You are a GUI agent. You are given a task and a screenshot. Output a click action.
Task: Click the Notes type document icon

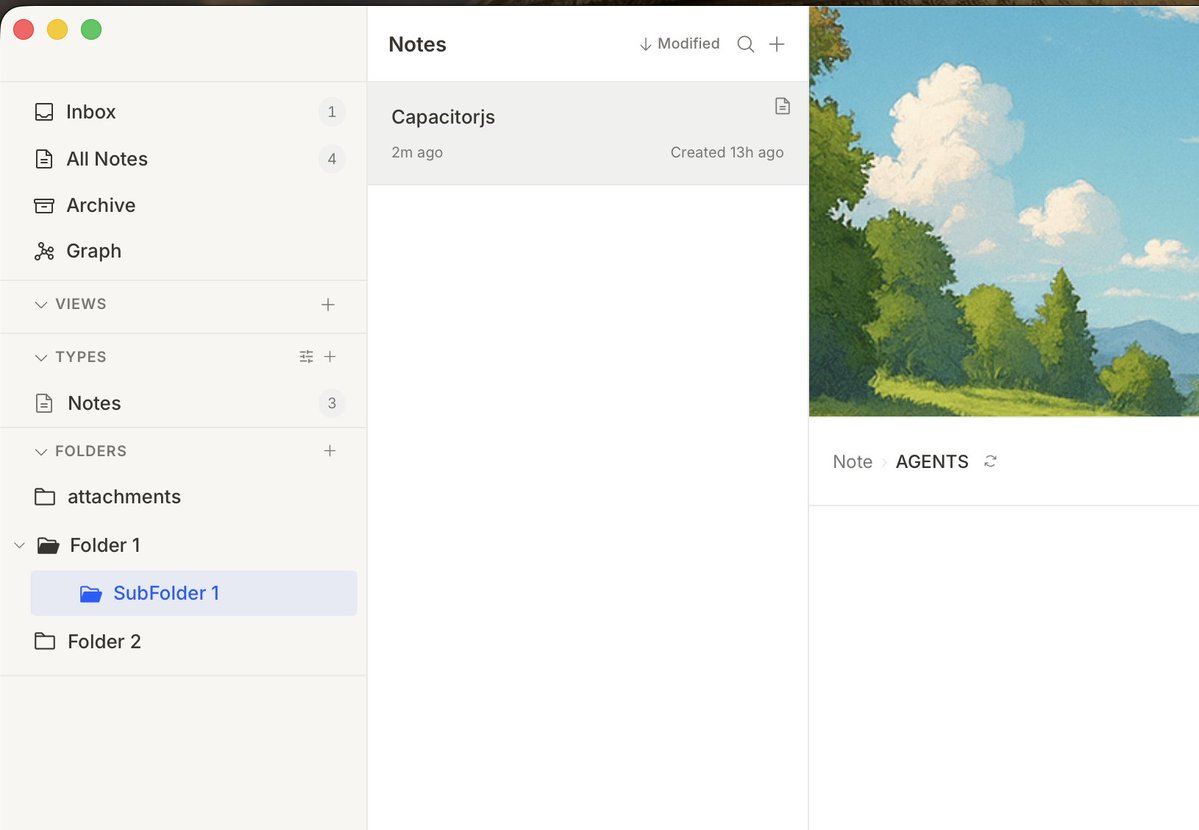44,403
